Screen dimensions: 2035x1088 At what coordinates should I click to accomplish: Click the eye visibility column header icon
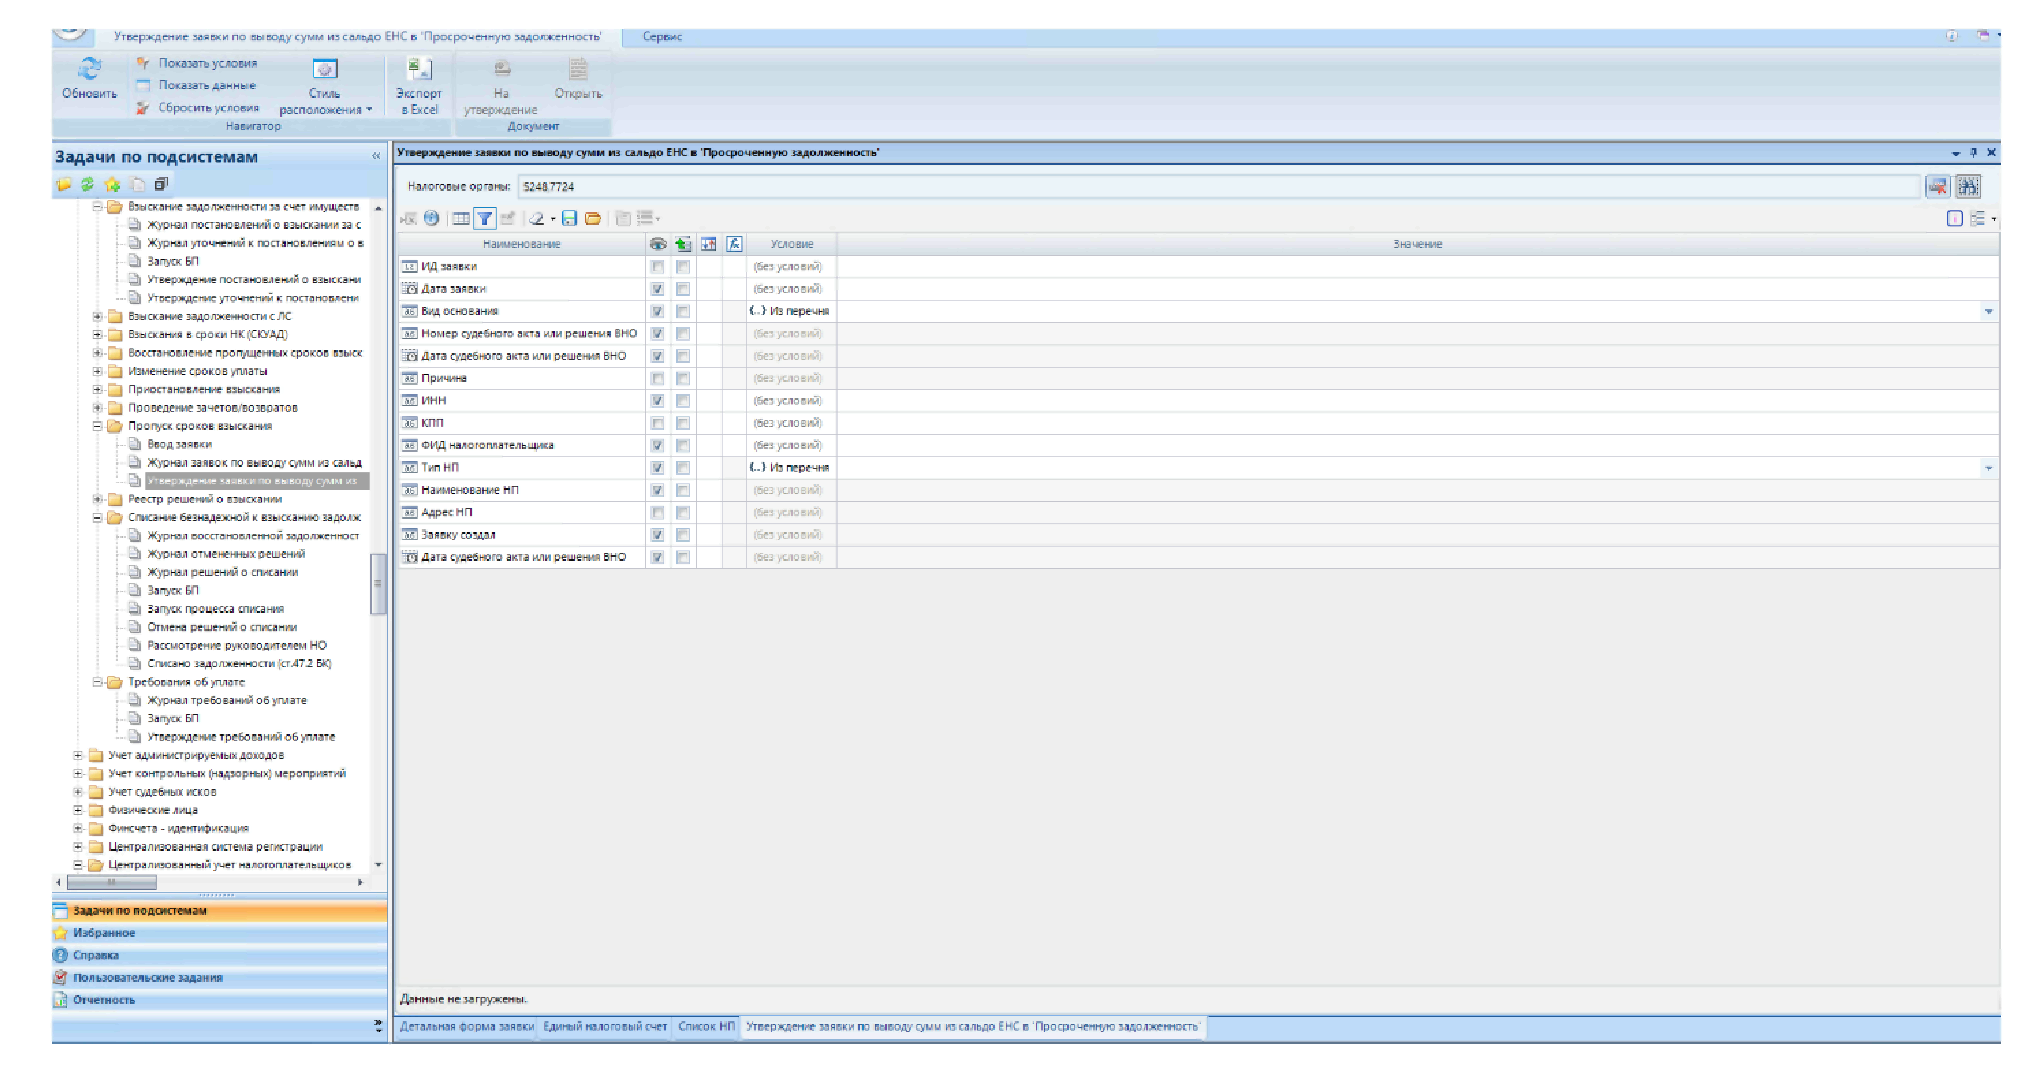click(x=657, y=244)
